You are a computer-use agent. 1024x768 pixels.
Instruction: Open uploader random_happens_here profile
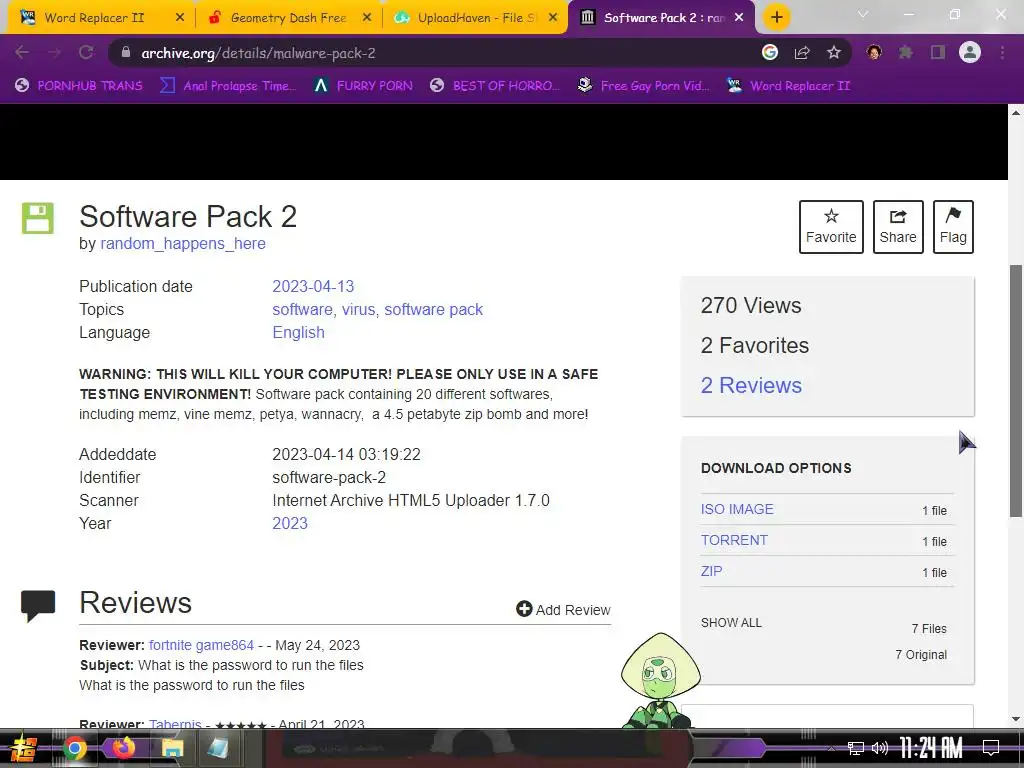[183, 244]
